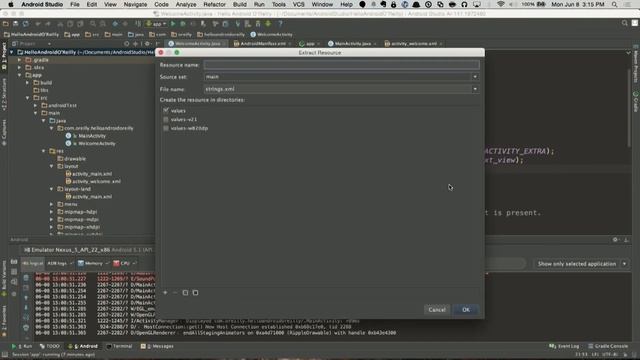The image size is (640, 360).
Task: Click the Synchronize toolbar icon
Action: [x=26, y=24]
